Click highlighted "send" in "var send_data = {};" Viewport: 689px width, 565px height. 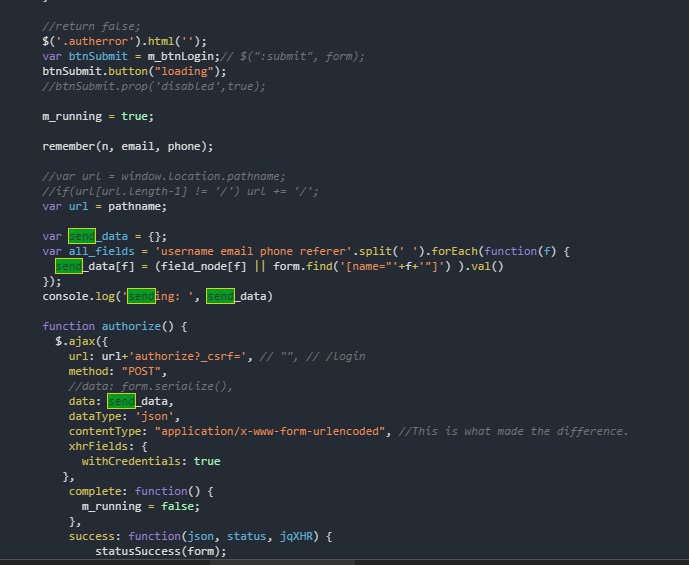coord(82,236)
